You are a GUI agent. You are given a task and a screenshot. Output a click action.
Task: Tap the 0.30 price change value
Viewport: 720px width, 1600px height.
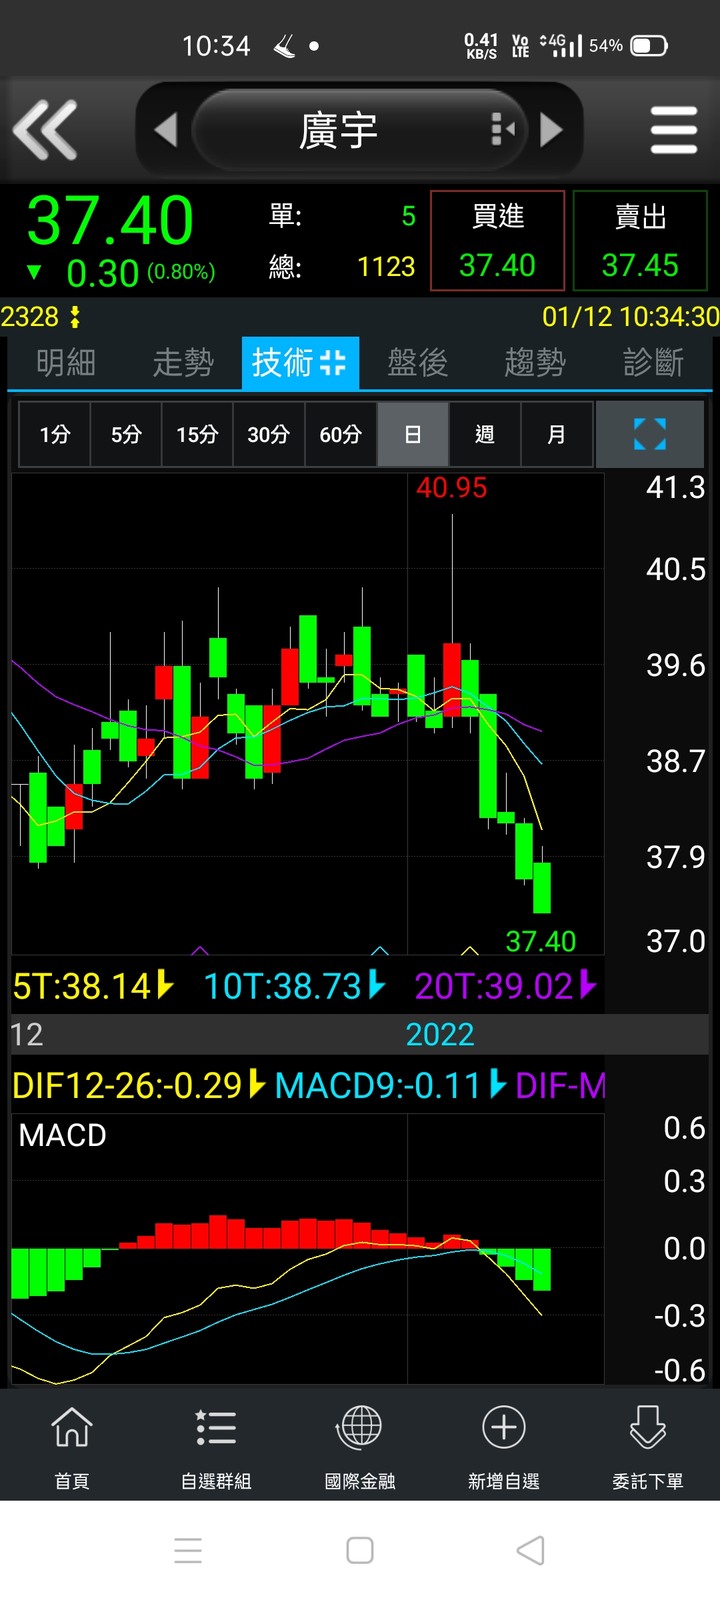[x=103, y=273]
